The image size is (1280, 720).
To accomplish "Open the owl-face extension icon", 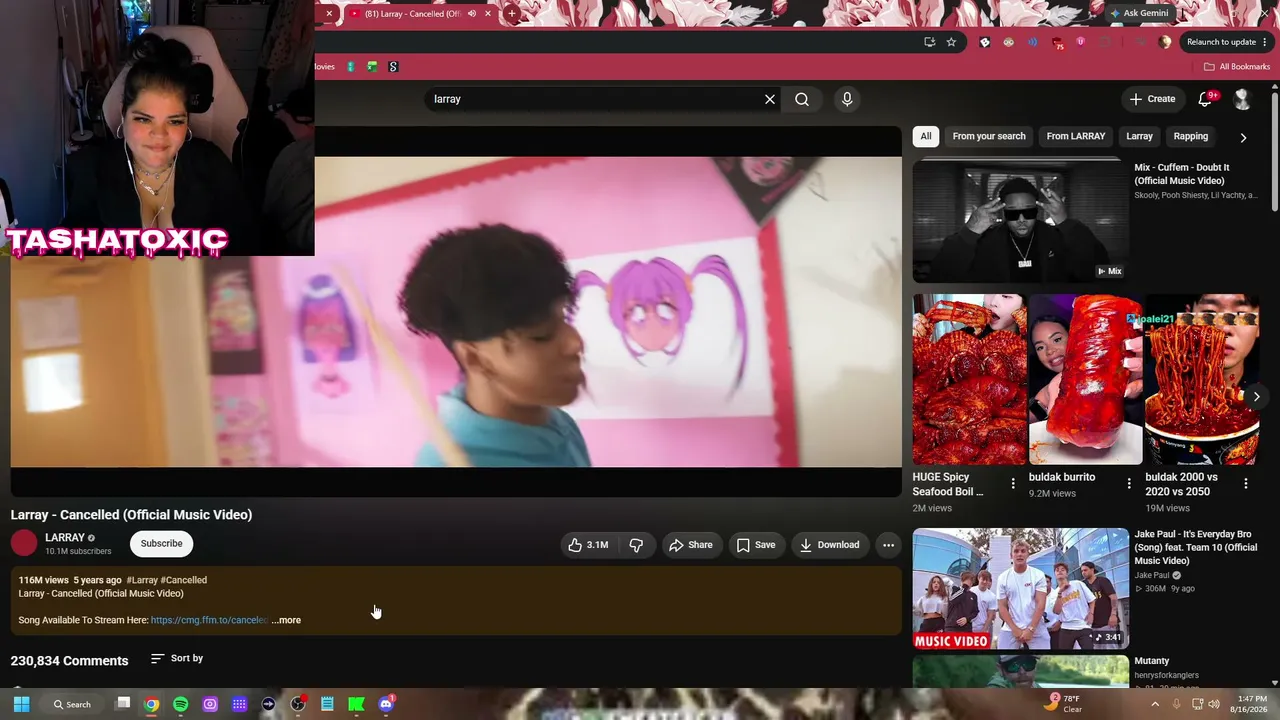I will coord(1008,42).
